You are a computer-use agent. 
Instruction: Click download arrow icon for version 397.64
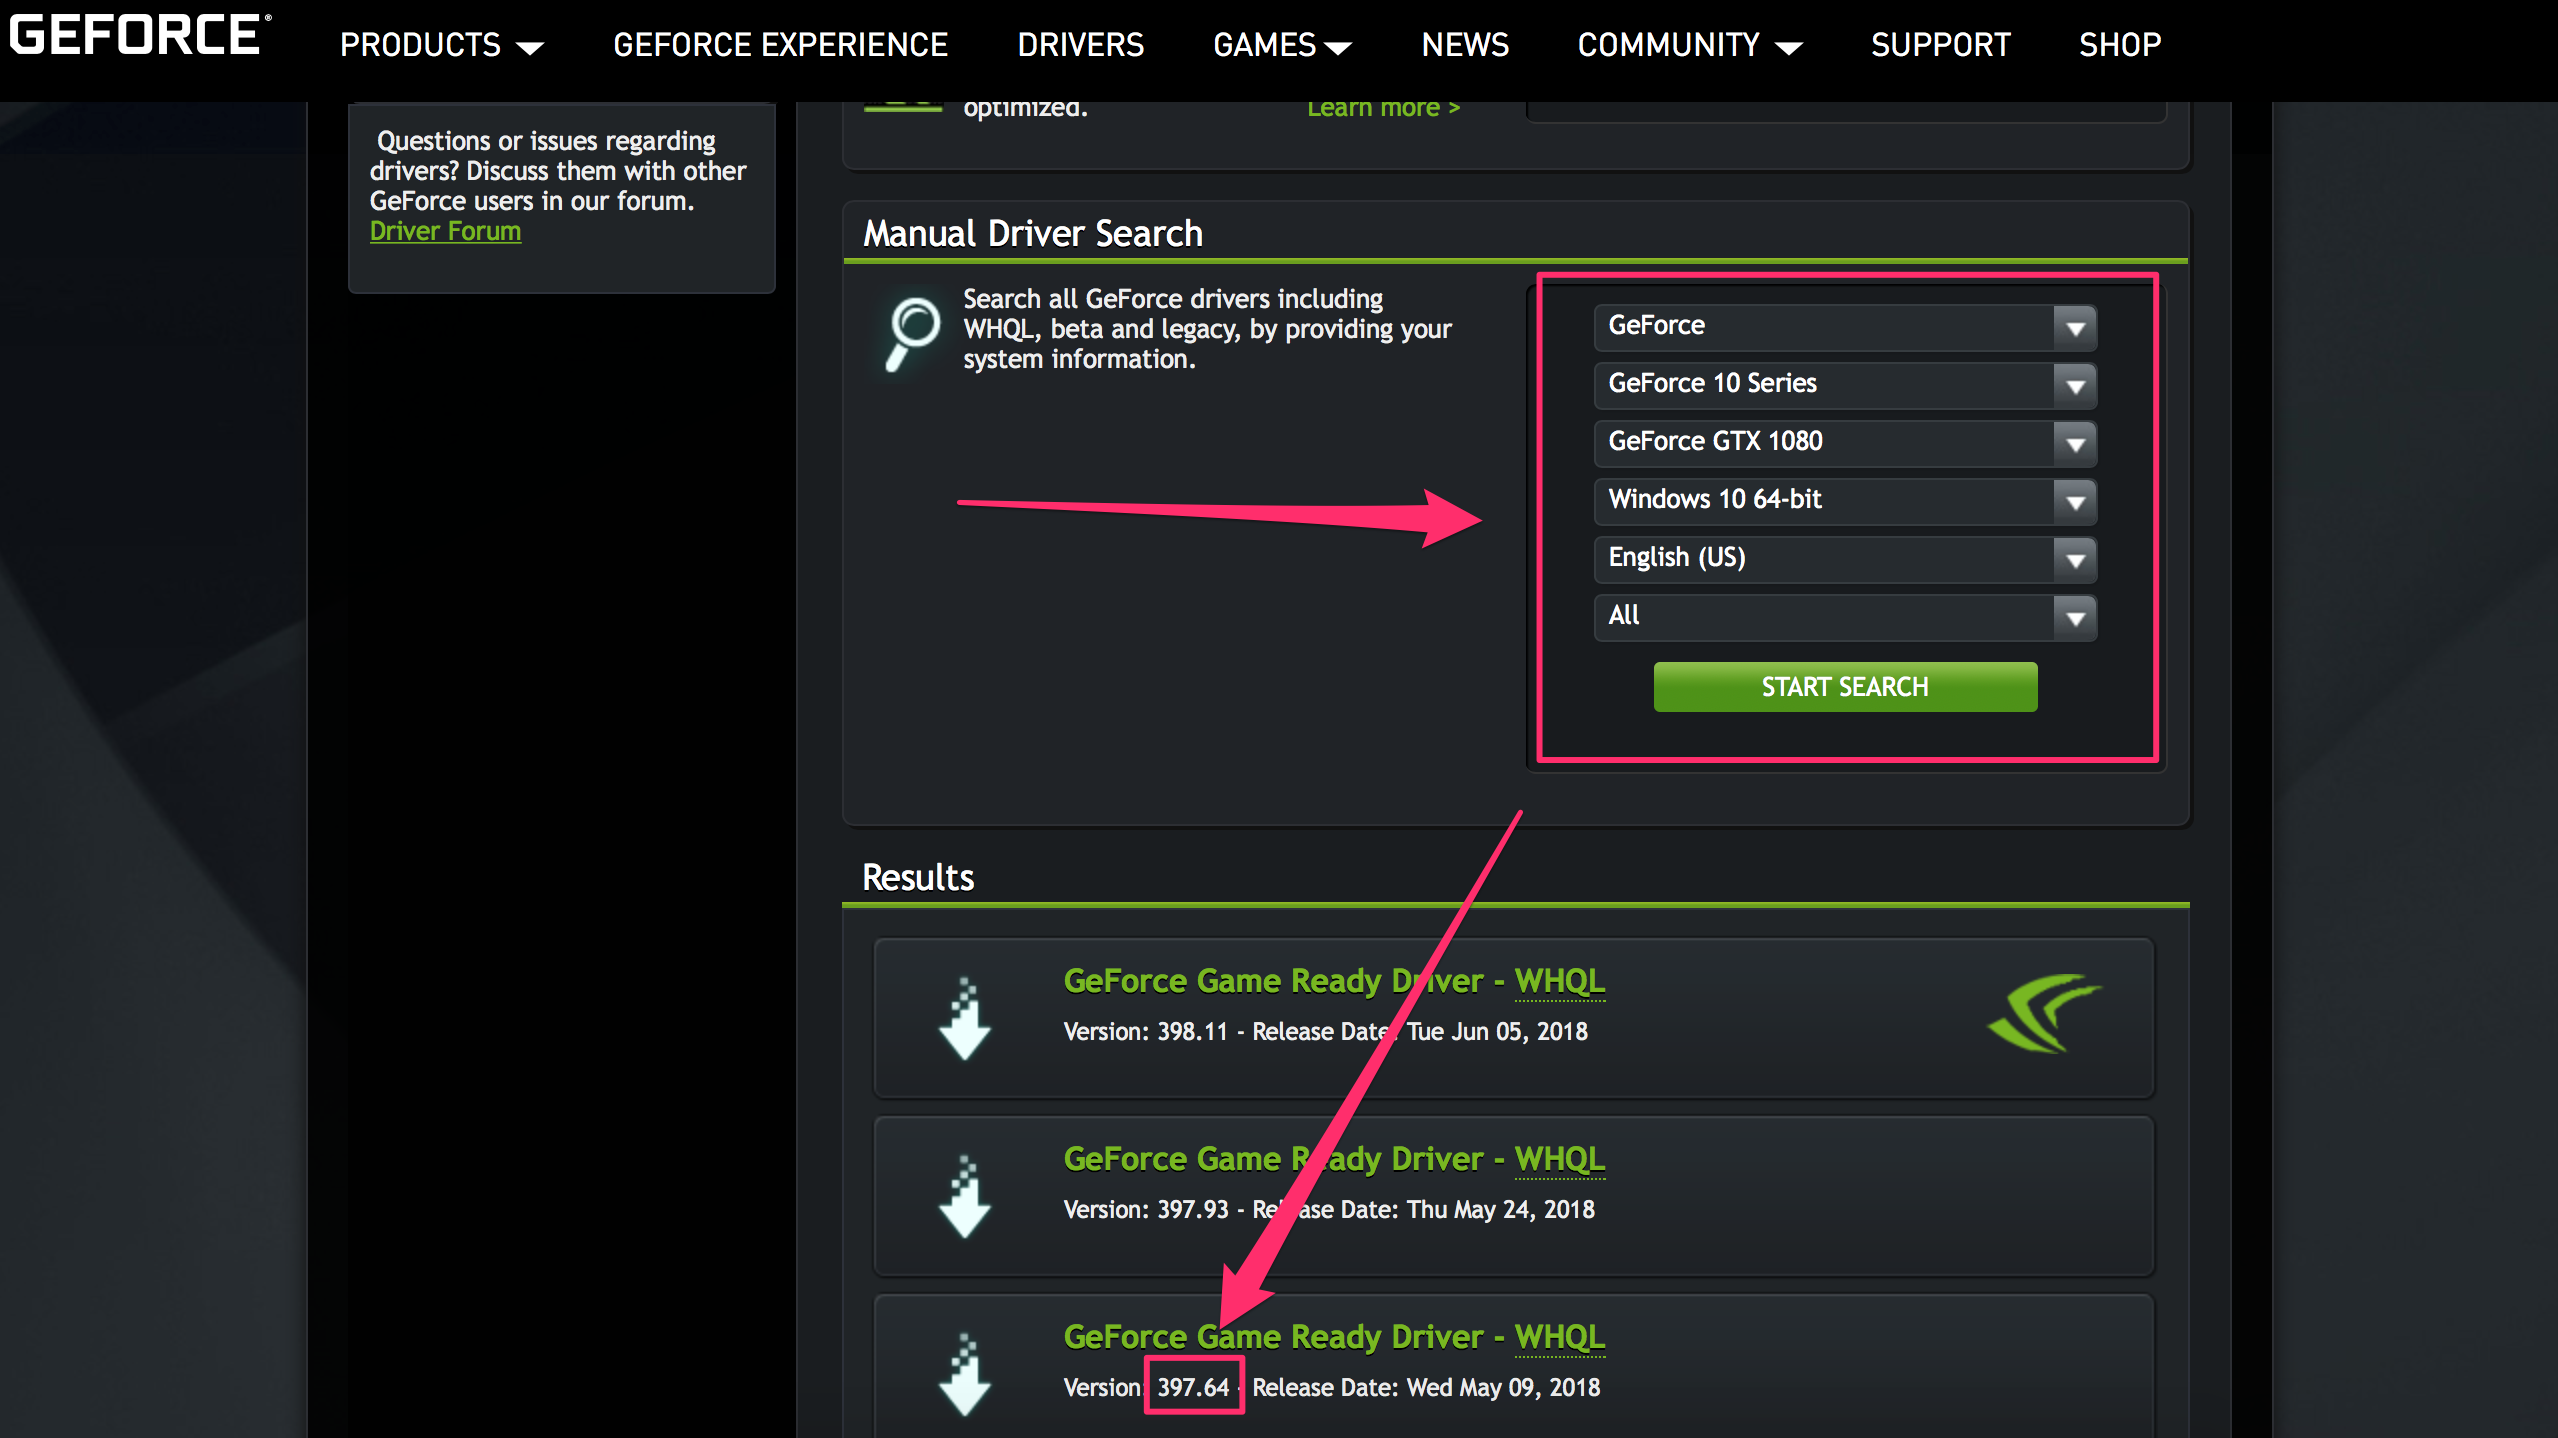click(x=965, y=1374)
